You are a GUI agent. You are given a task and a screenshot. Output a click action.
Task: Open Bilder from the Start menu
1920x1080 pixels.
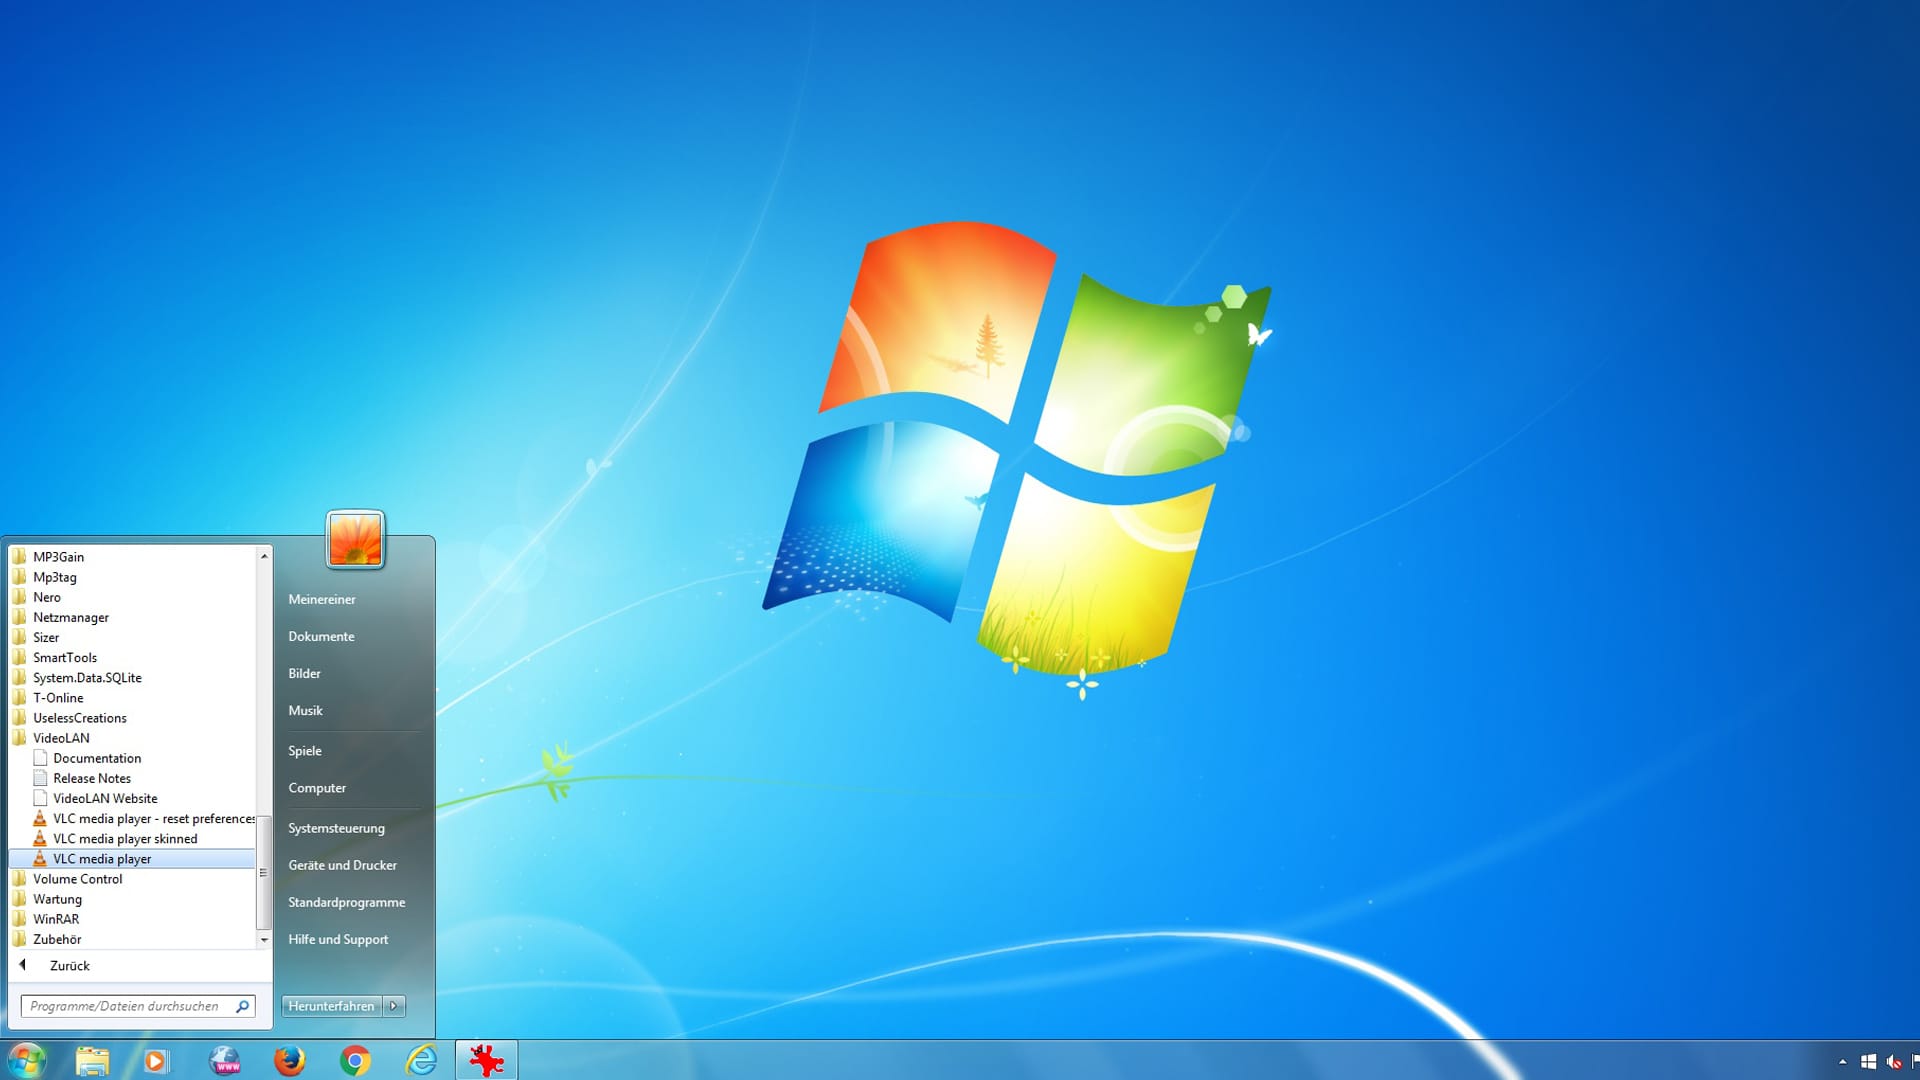click(x=305, y=673)
